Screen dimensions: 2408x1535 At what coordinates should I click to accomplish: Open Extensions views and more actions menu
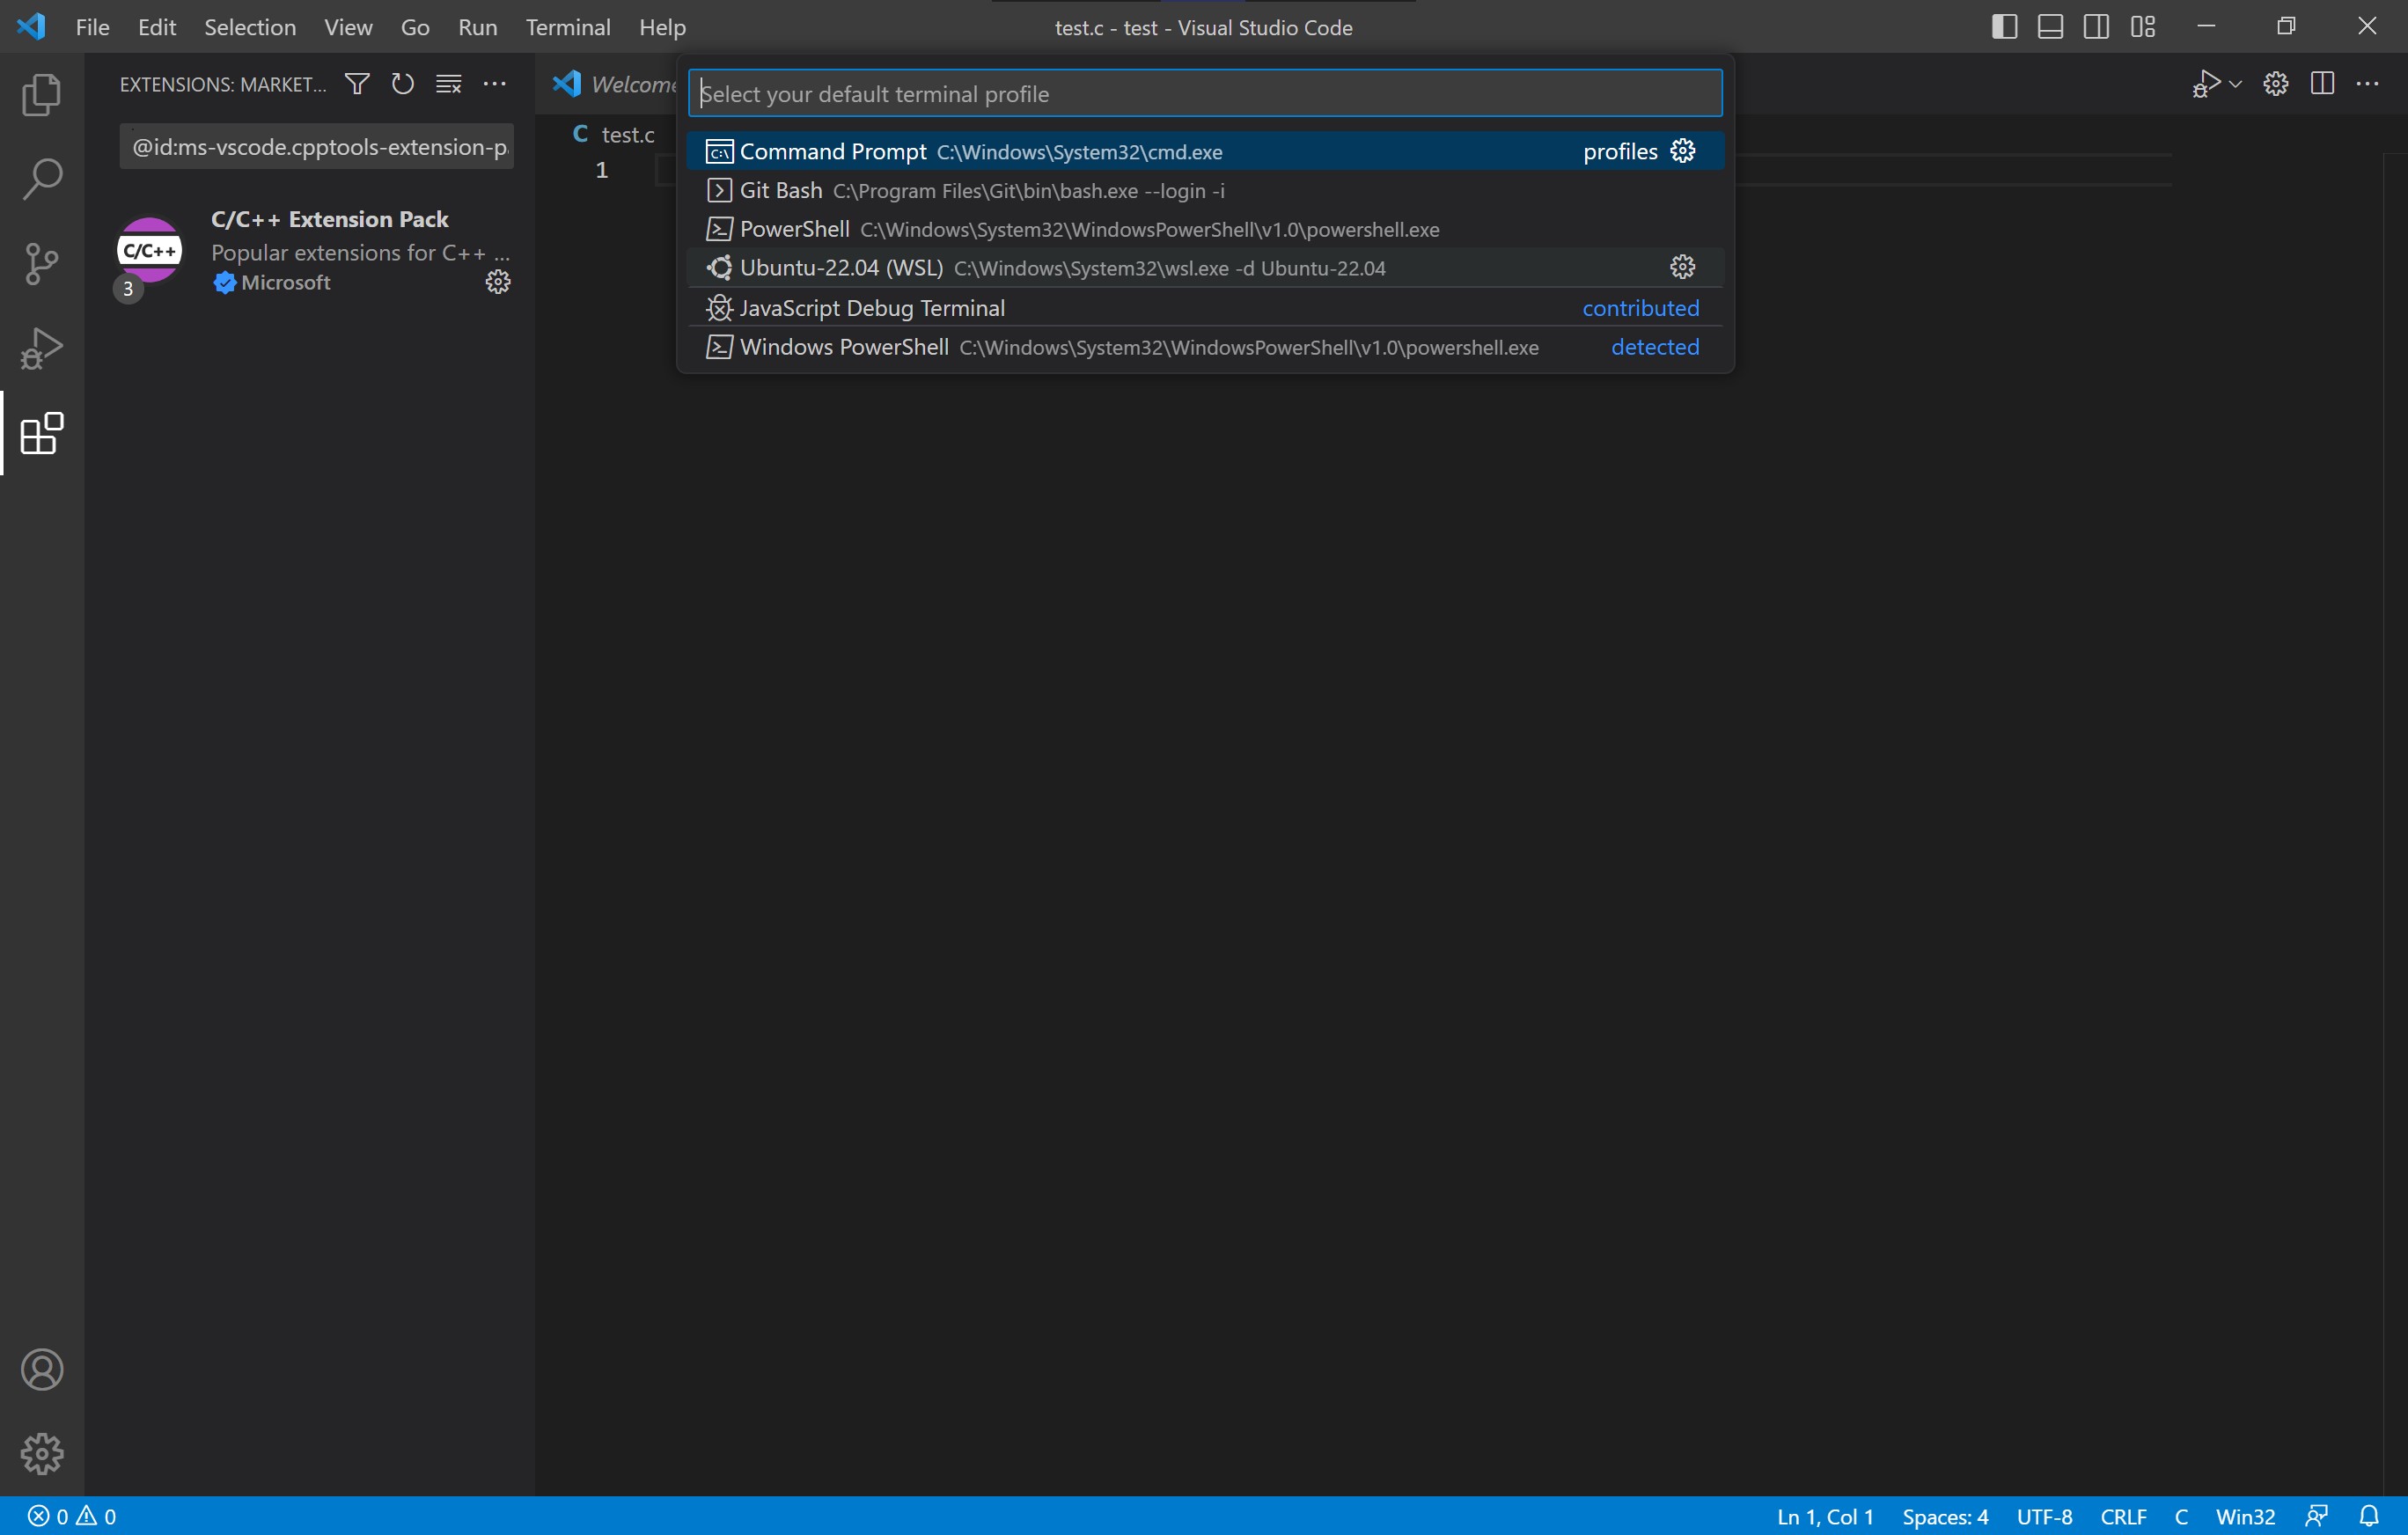pyautogui.click(x=495, y=84)
